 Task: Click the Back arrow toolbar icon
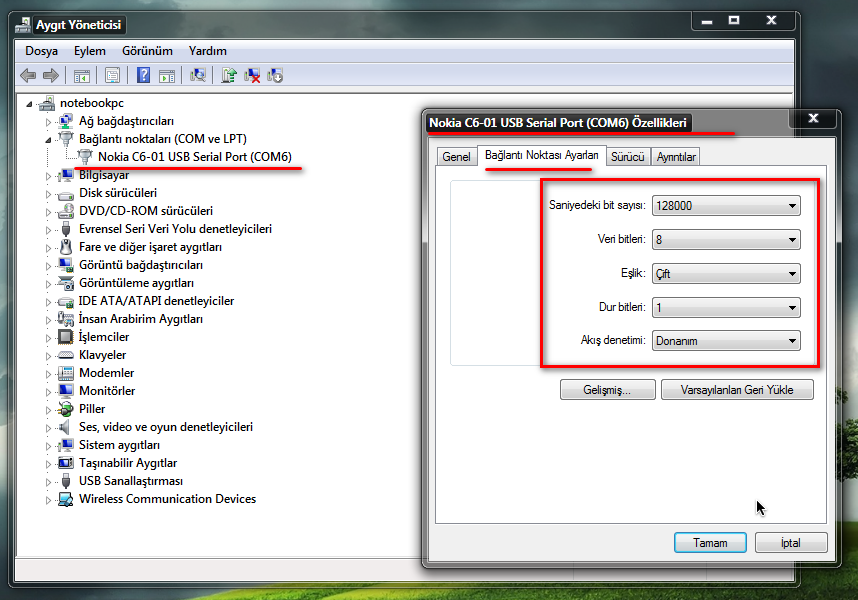point(28,75)
